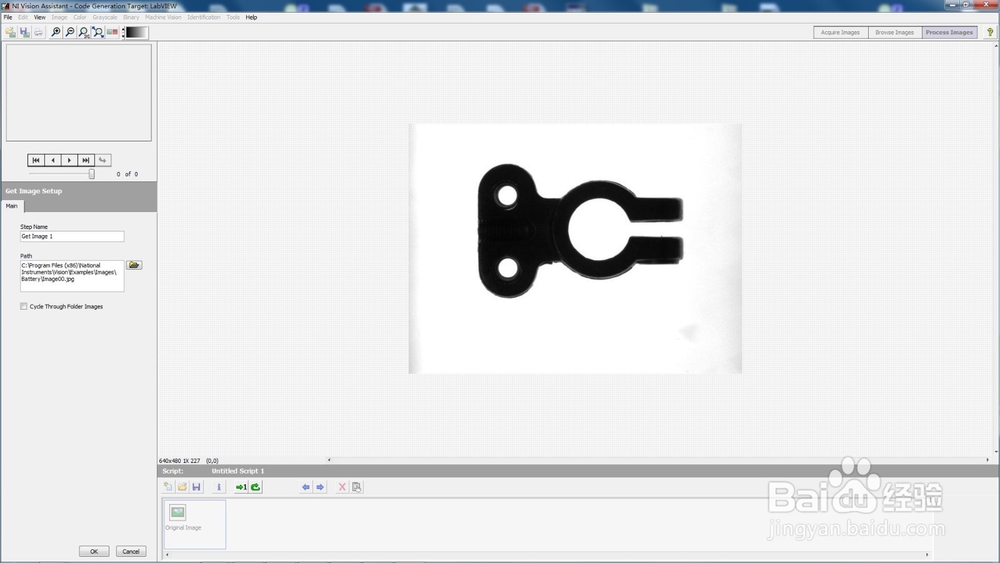Open the Image menu
Image resolution: width=1000 pixels, height=563 pixels.
click(59, 17)
